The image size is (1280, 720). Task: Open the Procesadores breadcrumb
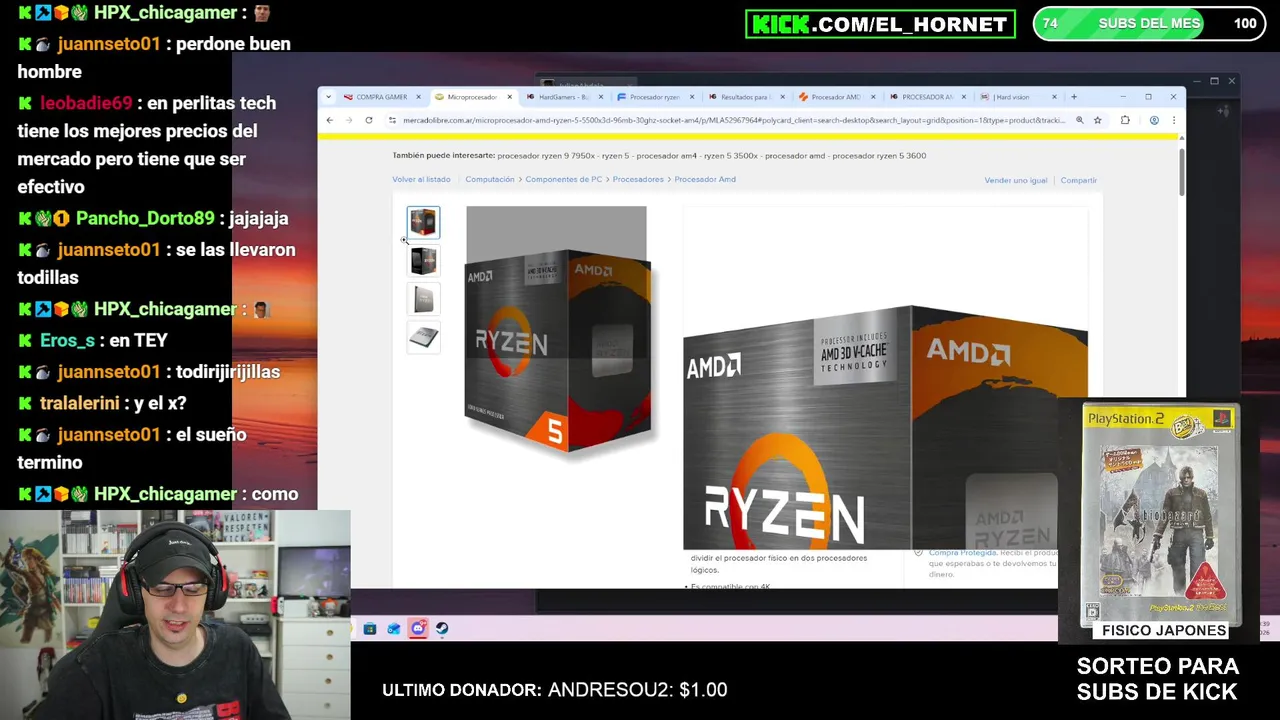tap(638, 179)
